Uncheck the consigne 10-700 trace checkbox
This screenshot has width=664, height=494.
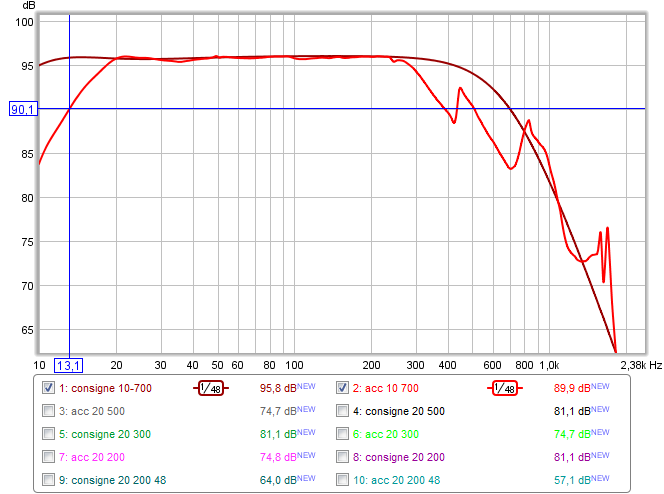(x=48, y=387)
